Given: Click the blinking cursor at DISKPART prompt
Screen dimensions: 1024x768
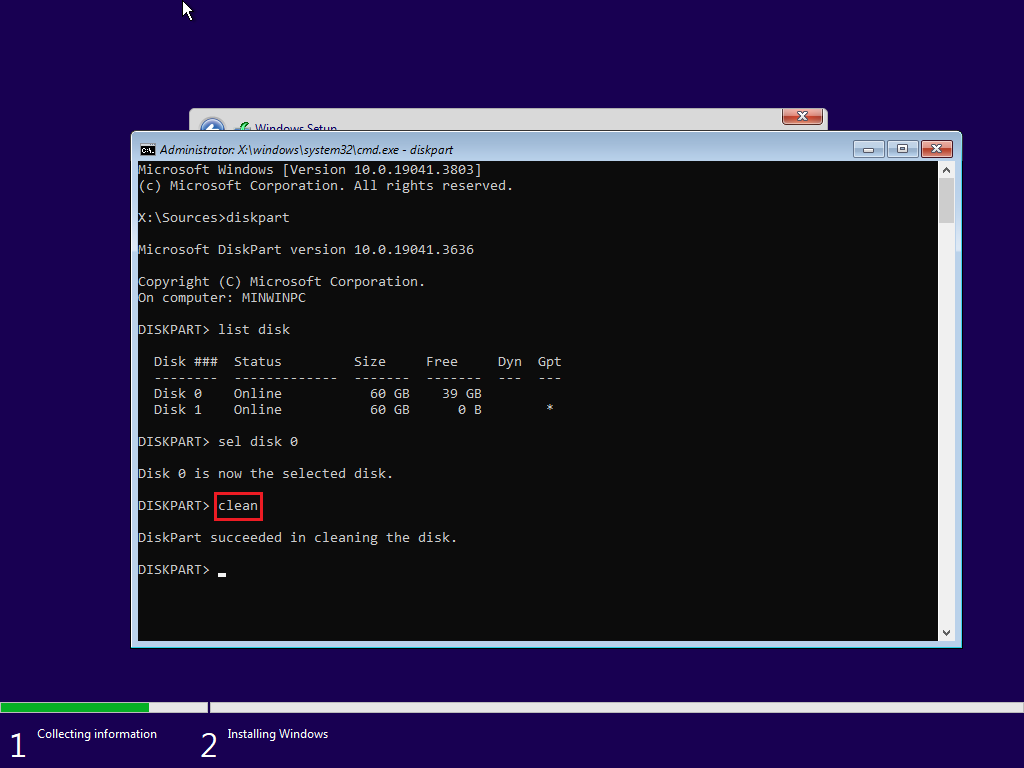Looking at the screenshot, I should coord(222,575).
